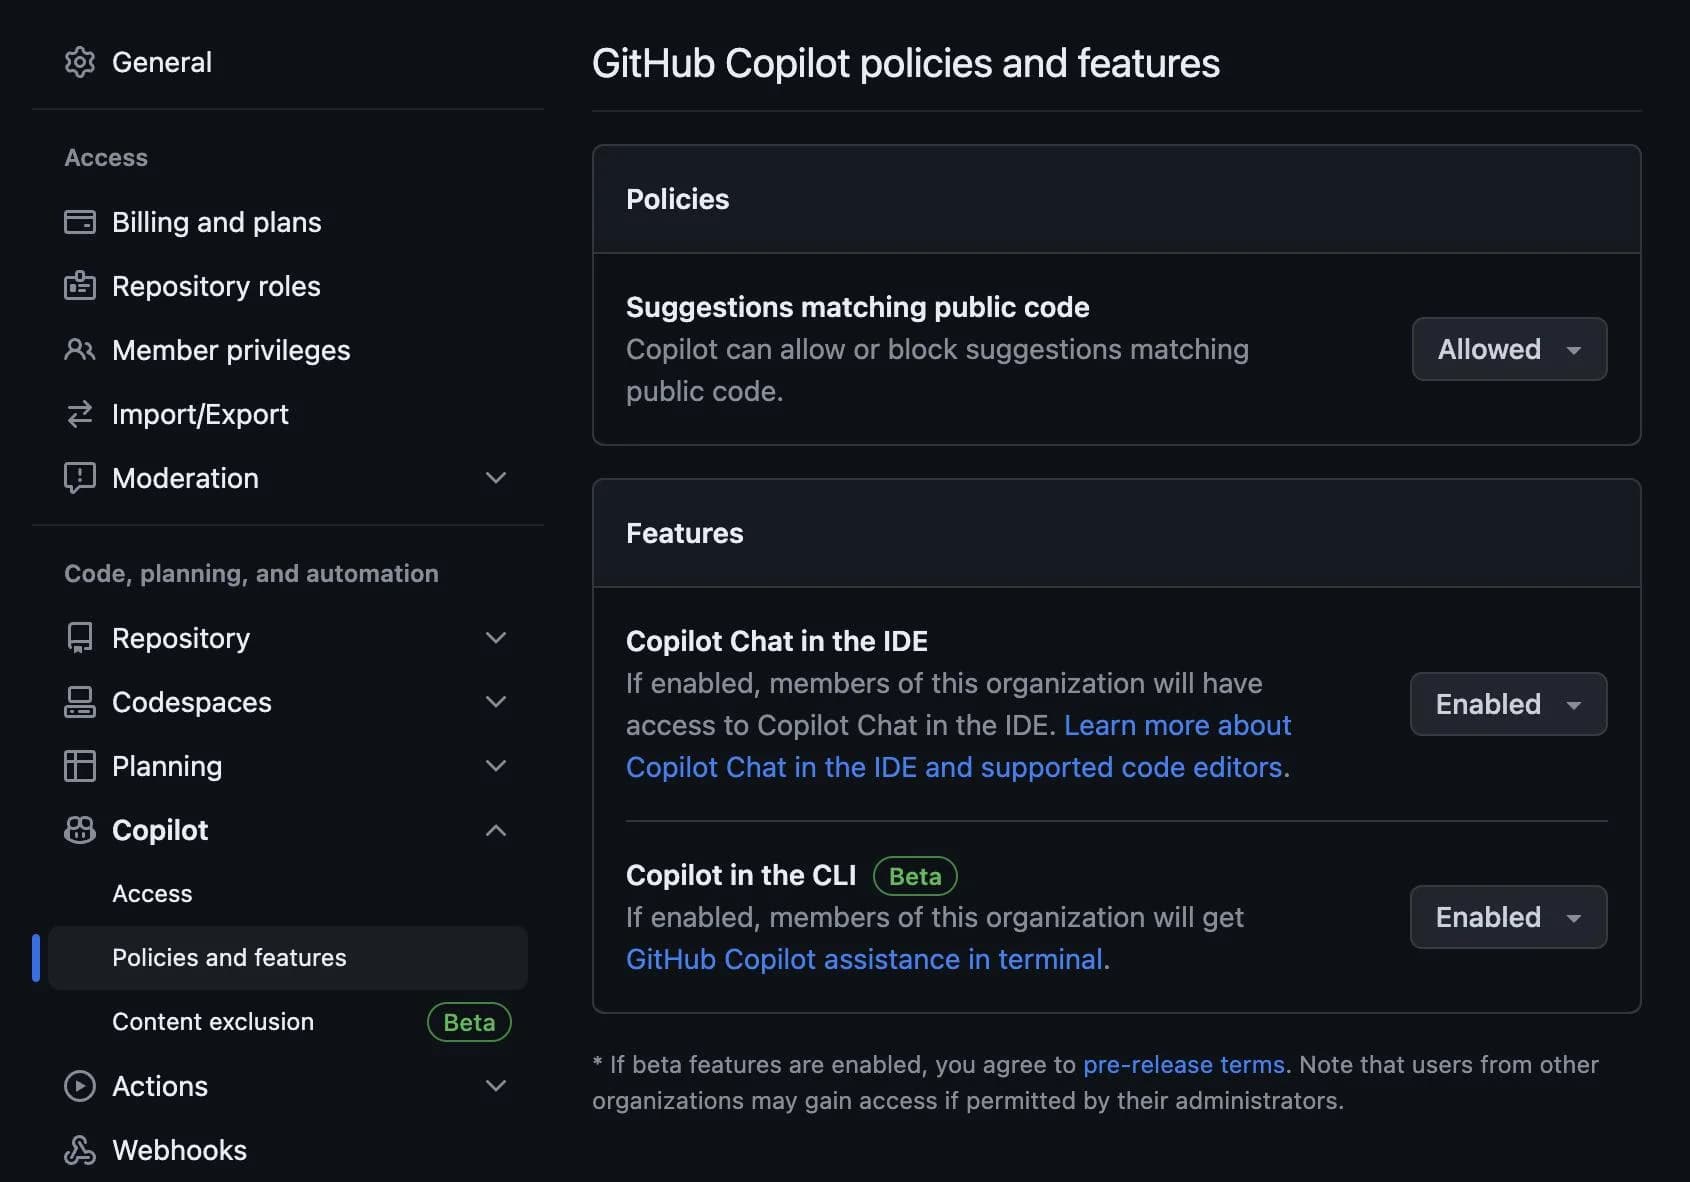Click the Actions play icon
The image size is (1690, 1182).
80,1086
